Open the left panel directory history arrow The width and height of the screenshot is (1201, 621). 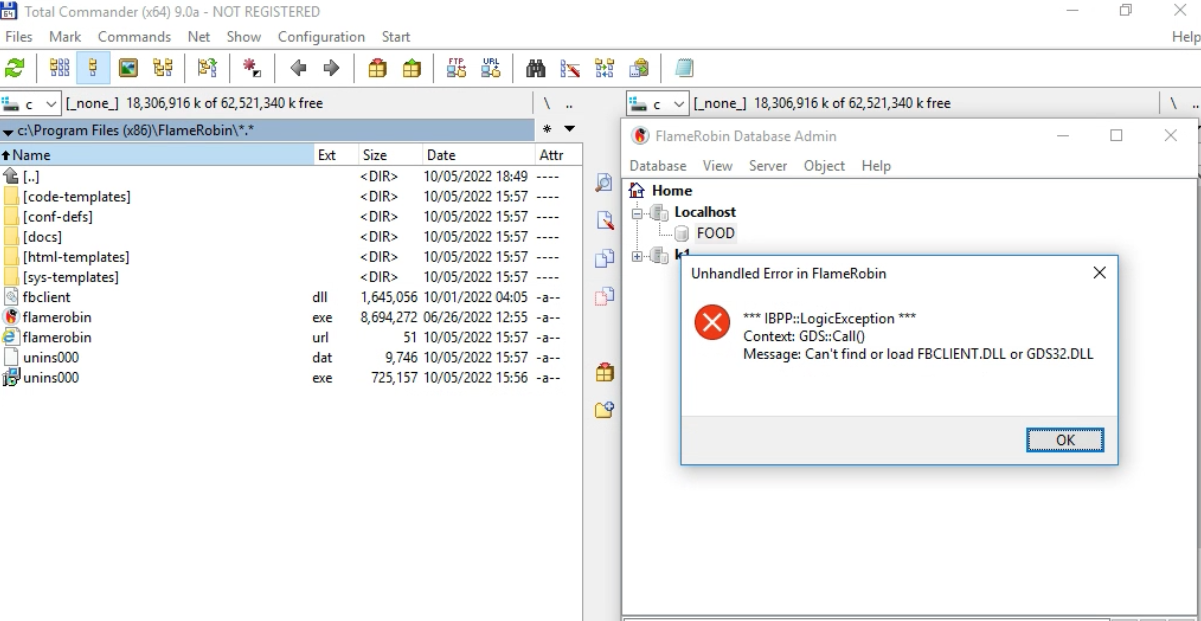click(x=570, y=129)
